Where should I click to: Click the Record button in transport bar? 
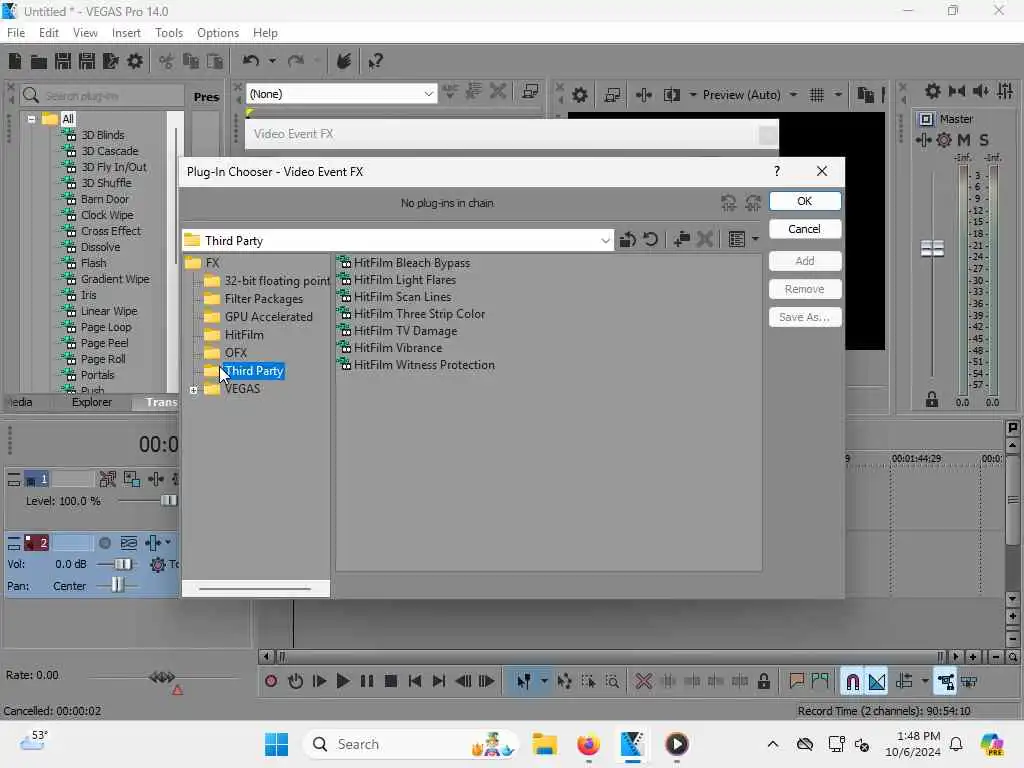pos(271,681)
